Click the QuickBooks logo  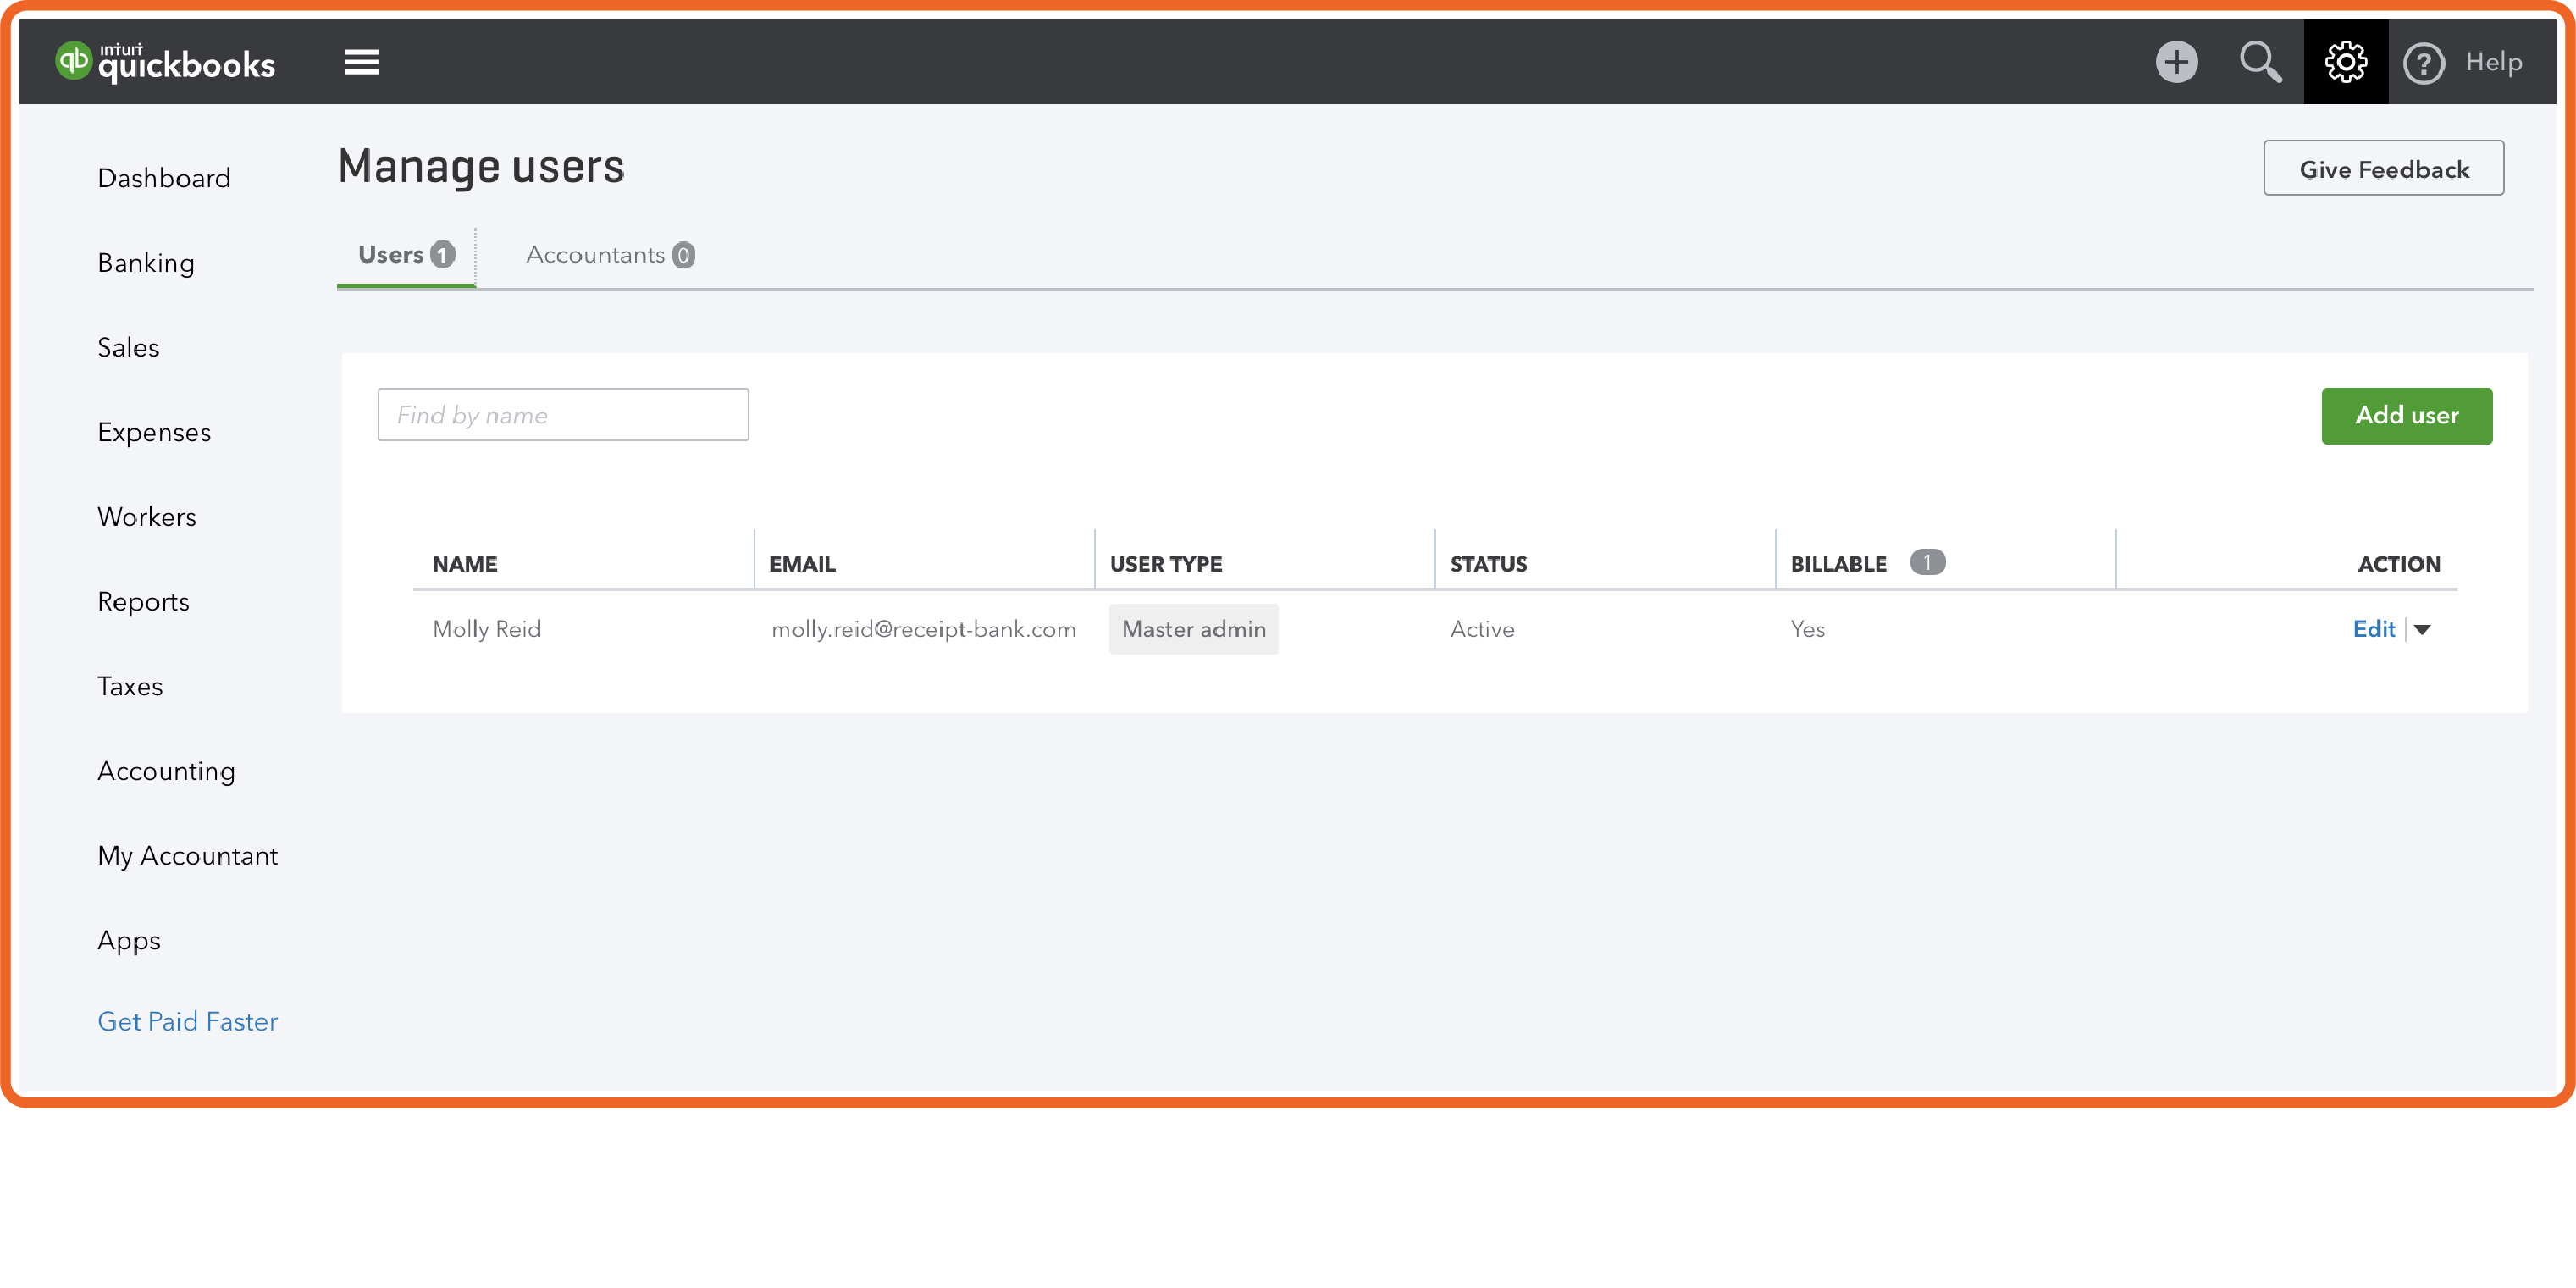165,62
